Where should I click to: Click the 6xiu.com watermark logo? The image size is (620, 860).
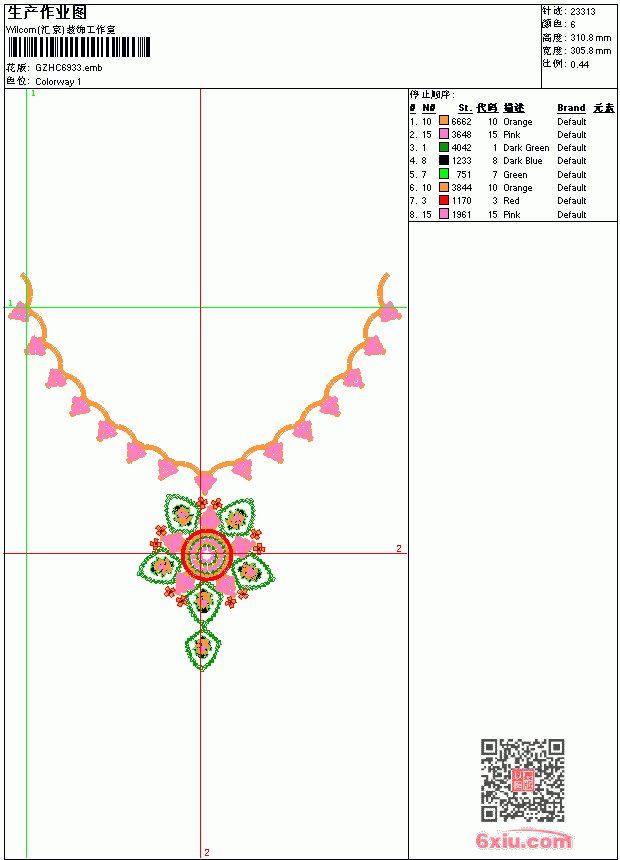(524, 840)
